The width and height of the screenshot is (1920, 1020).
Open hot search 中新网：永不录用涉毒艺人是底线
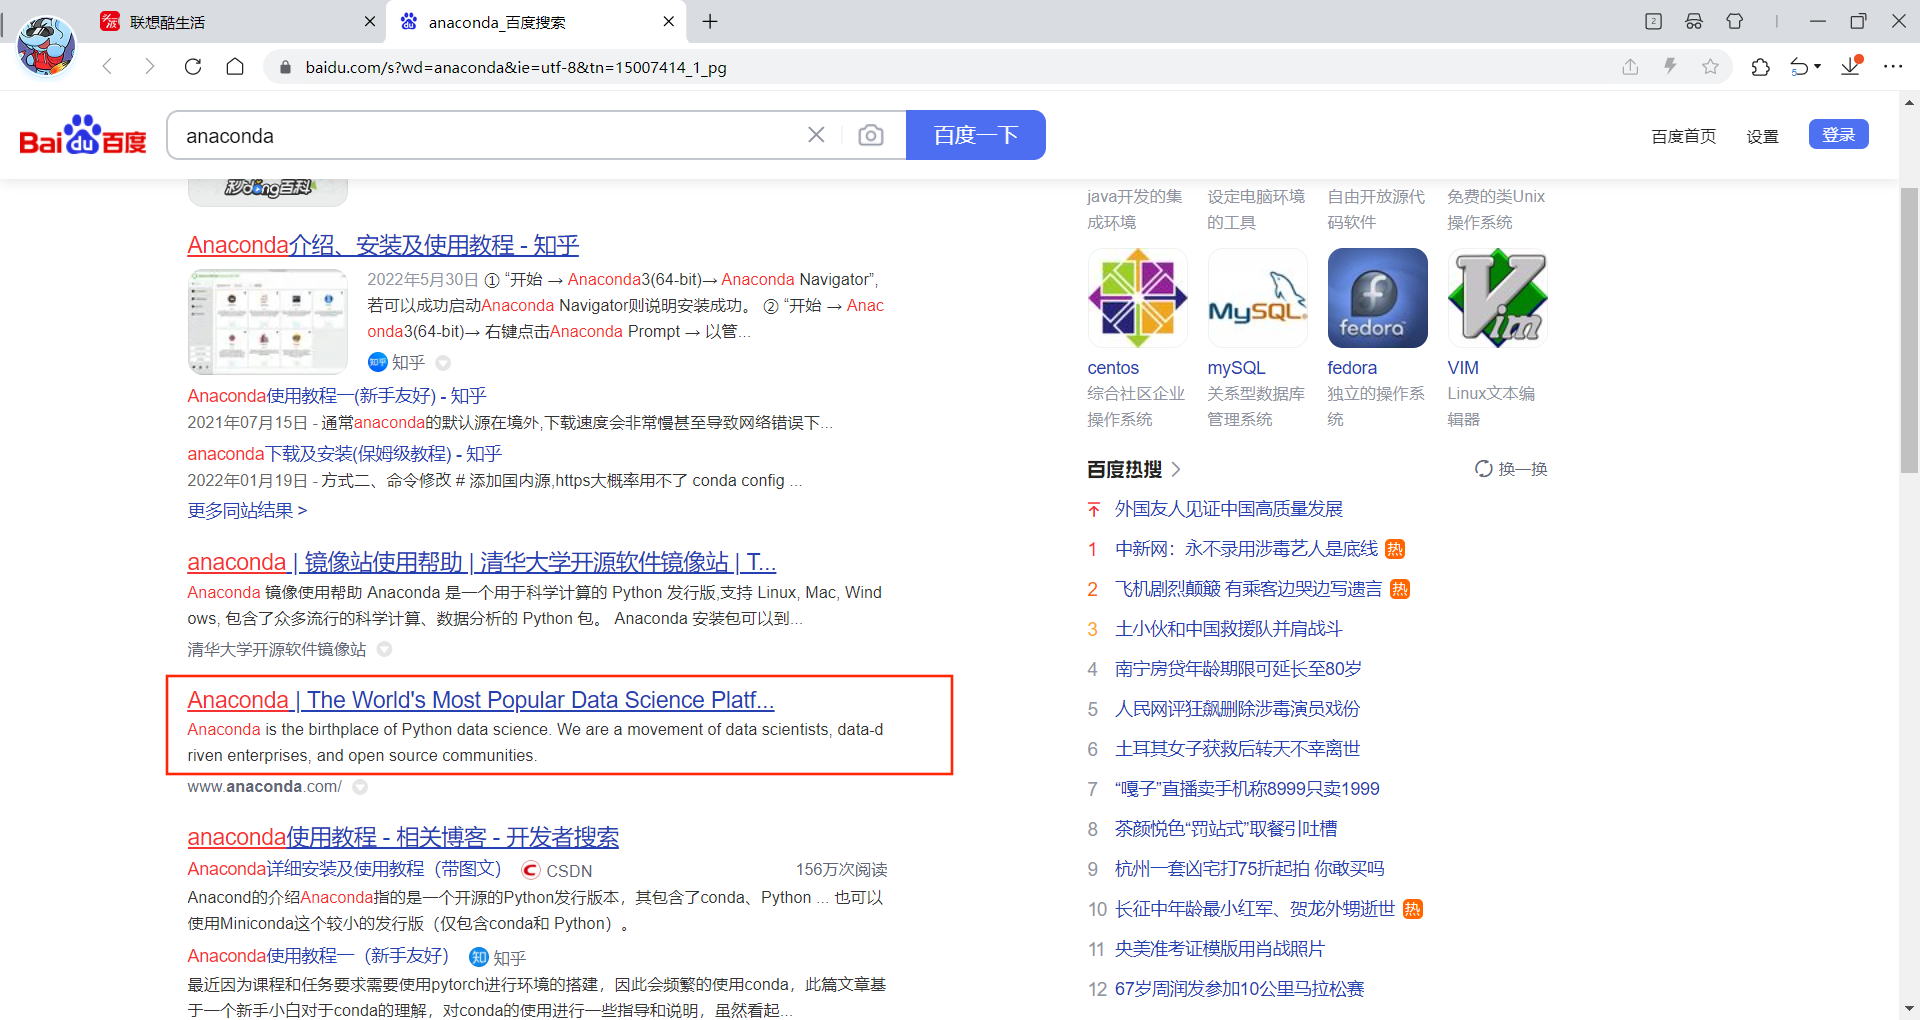click(x=1246, y=549)
